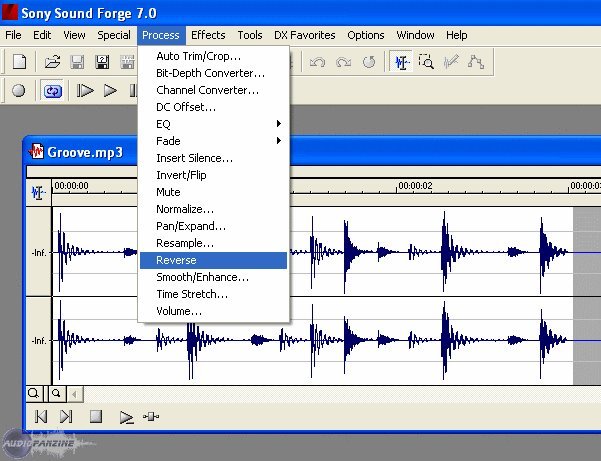
Task: Choose Volume menu item
Action: point(213,311)
